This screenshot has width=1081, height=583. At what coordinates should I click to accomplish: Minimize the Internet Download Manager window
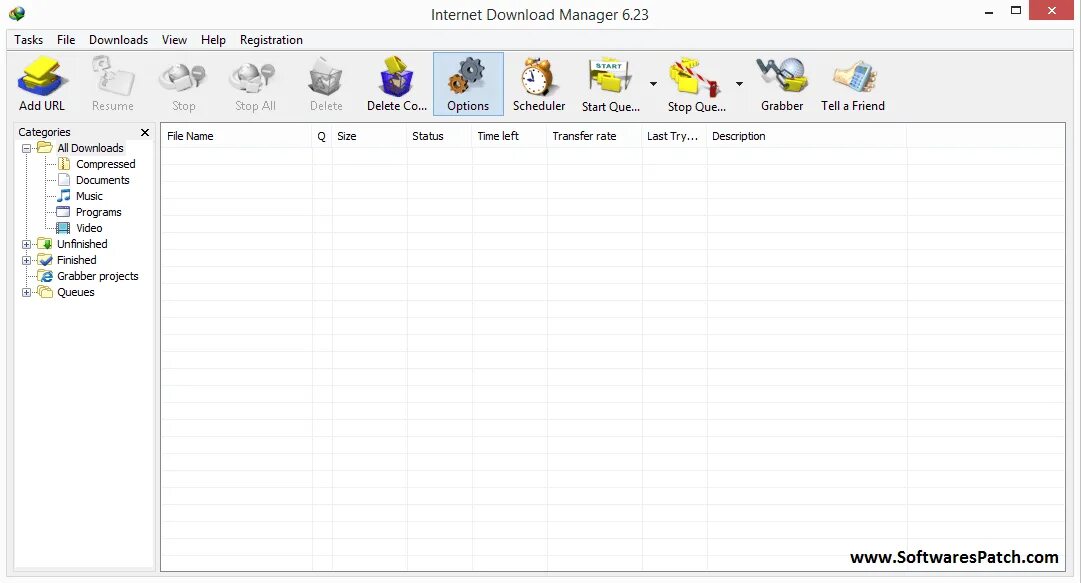tap(989, 12)
